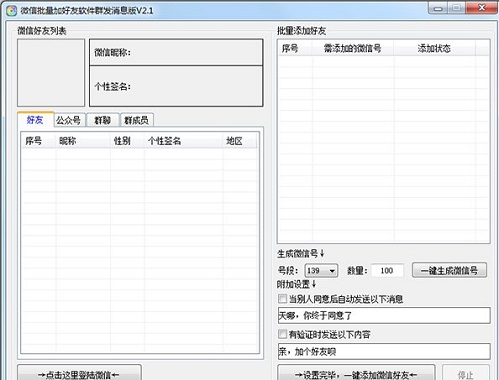
Task: Click 序号 header in batch add list
Action: pyautogui.click(x=295, y=49)
